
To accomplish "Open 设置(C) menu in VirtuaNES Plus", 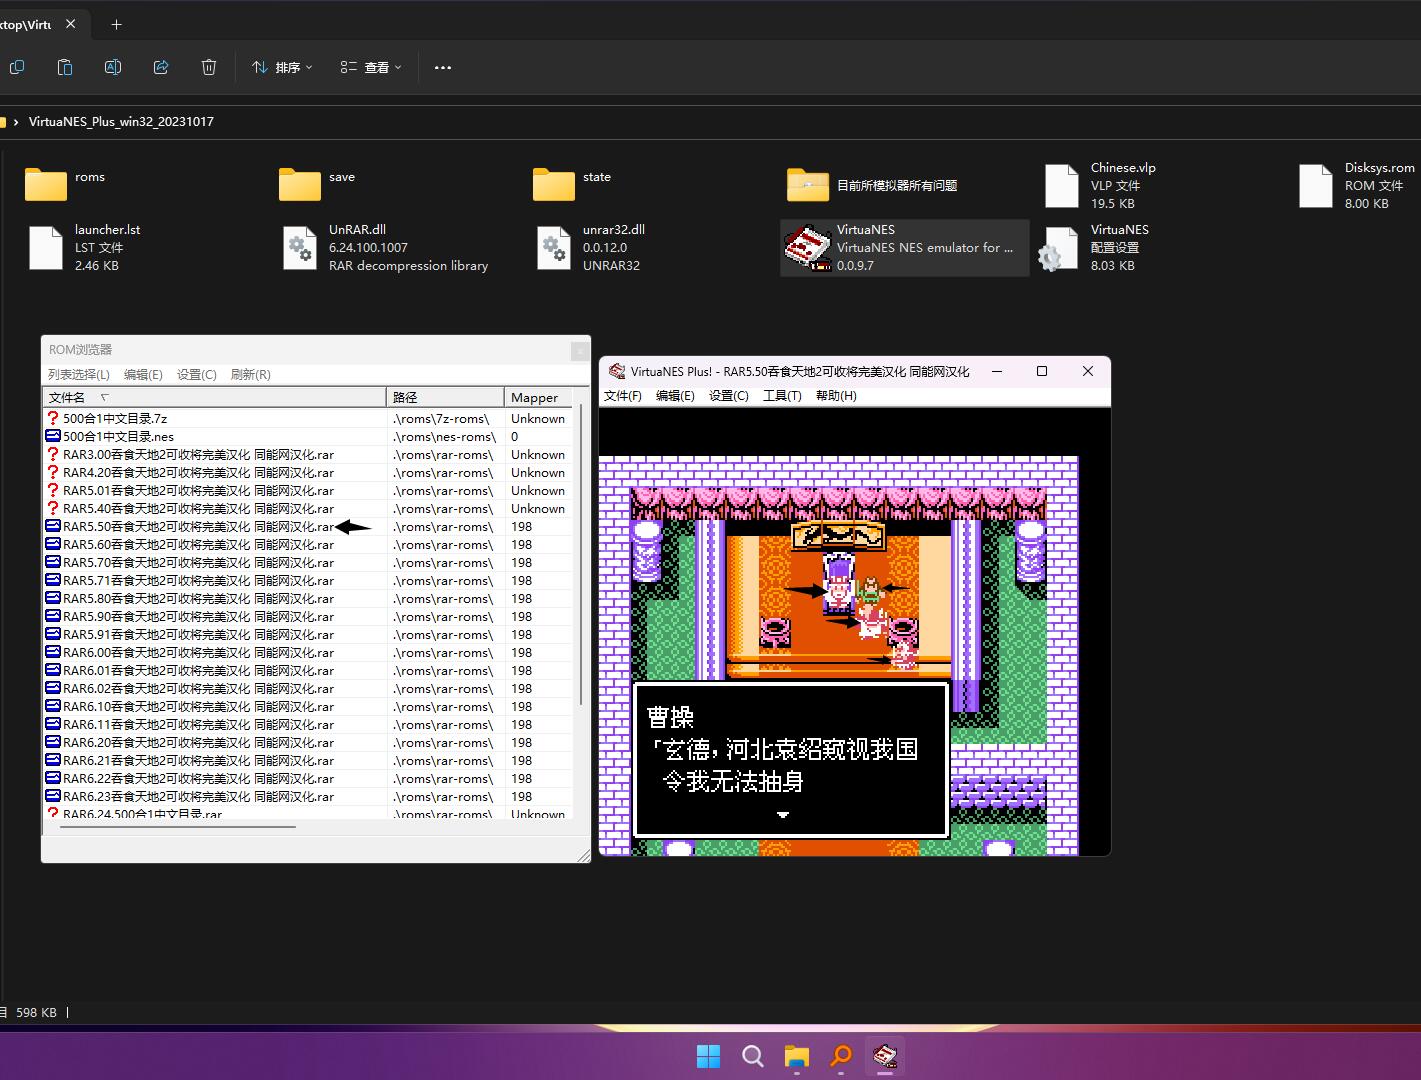I will pos(728,396).
